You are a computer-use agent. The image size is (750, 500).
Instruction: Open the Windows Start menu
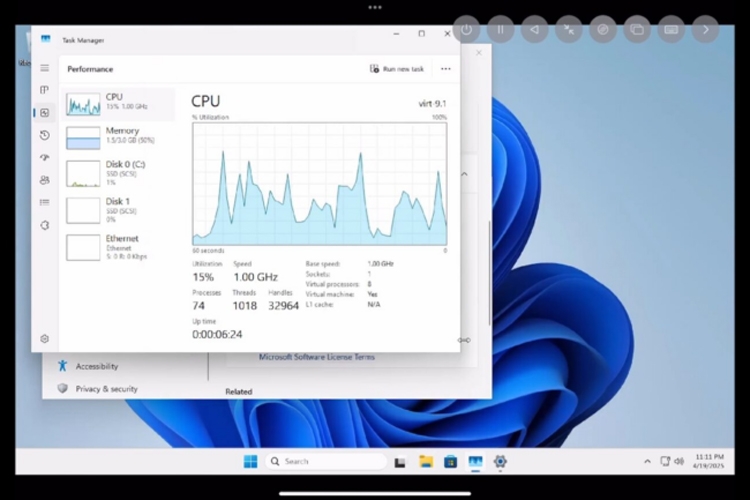click(x=250, y=461)
